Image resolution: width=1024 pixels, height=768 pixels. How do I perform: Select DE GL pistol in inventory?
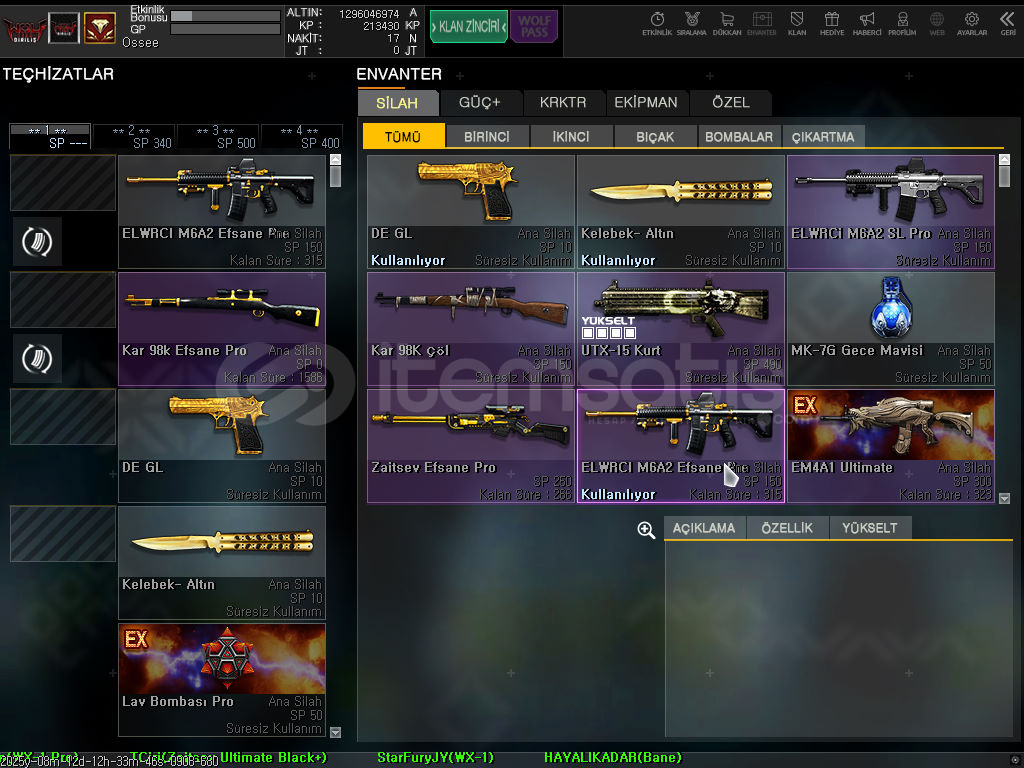point(471,212)
